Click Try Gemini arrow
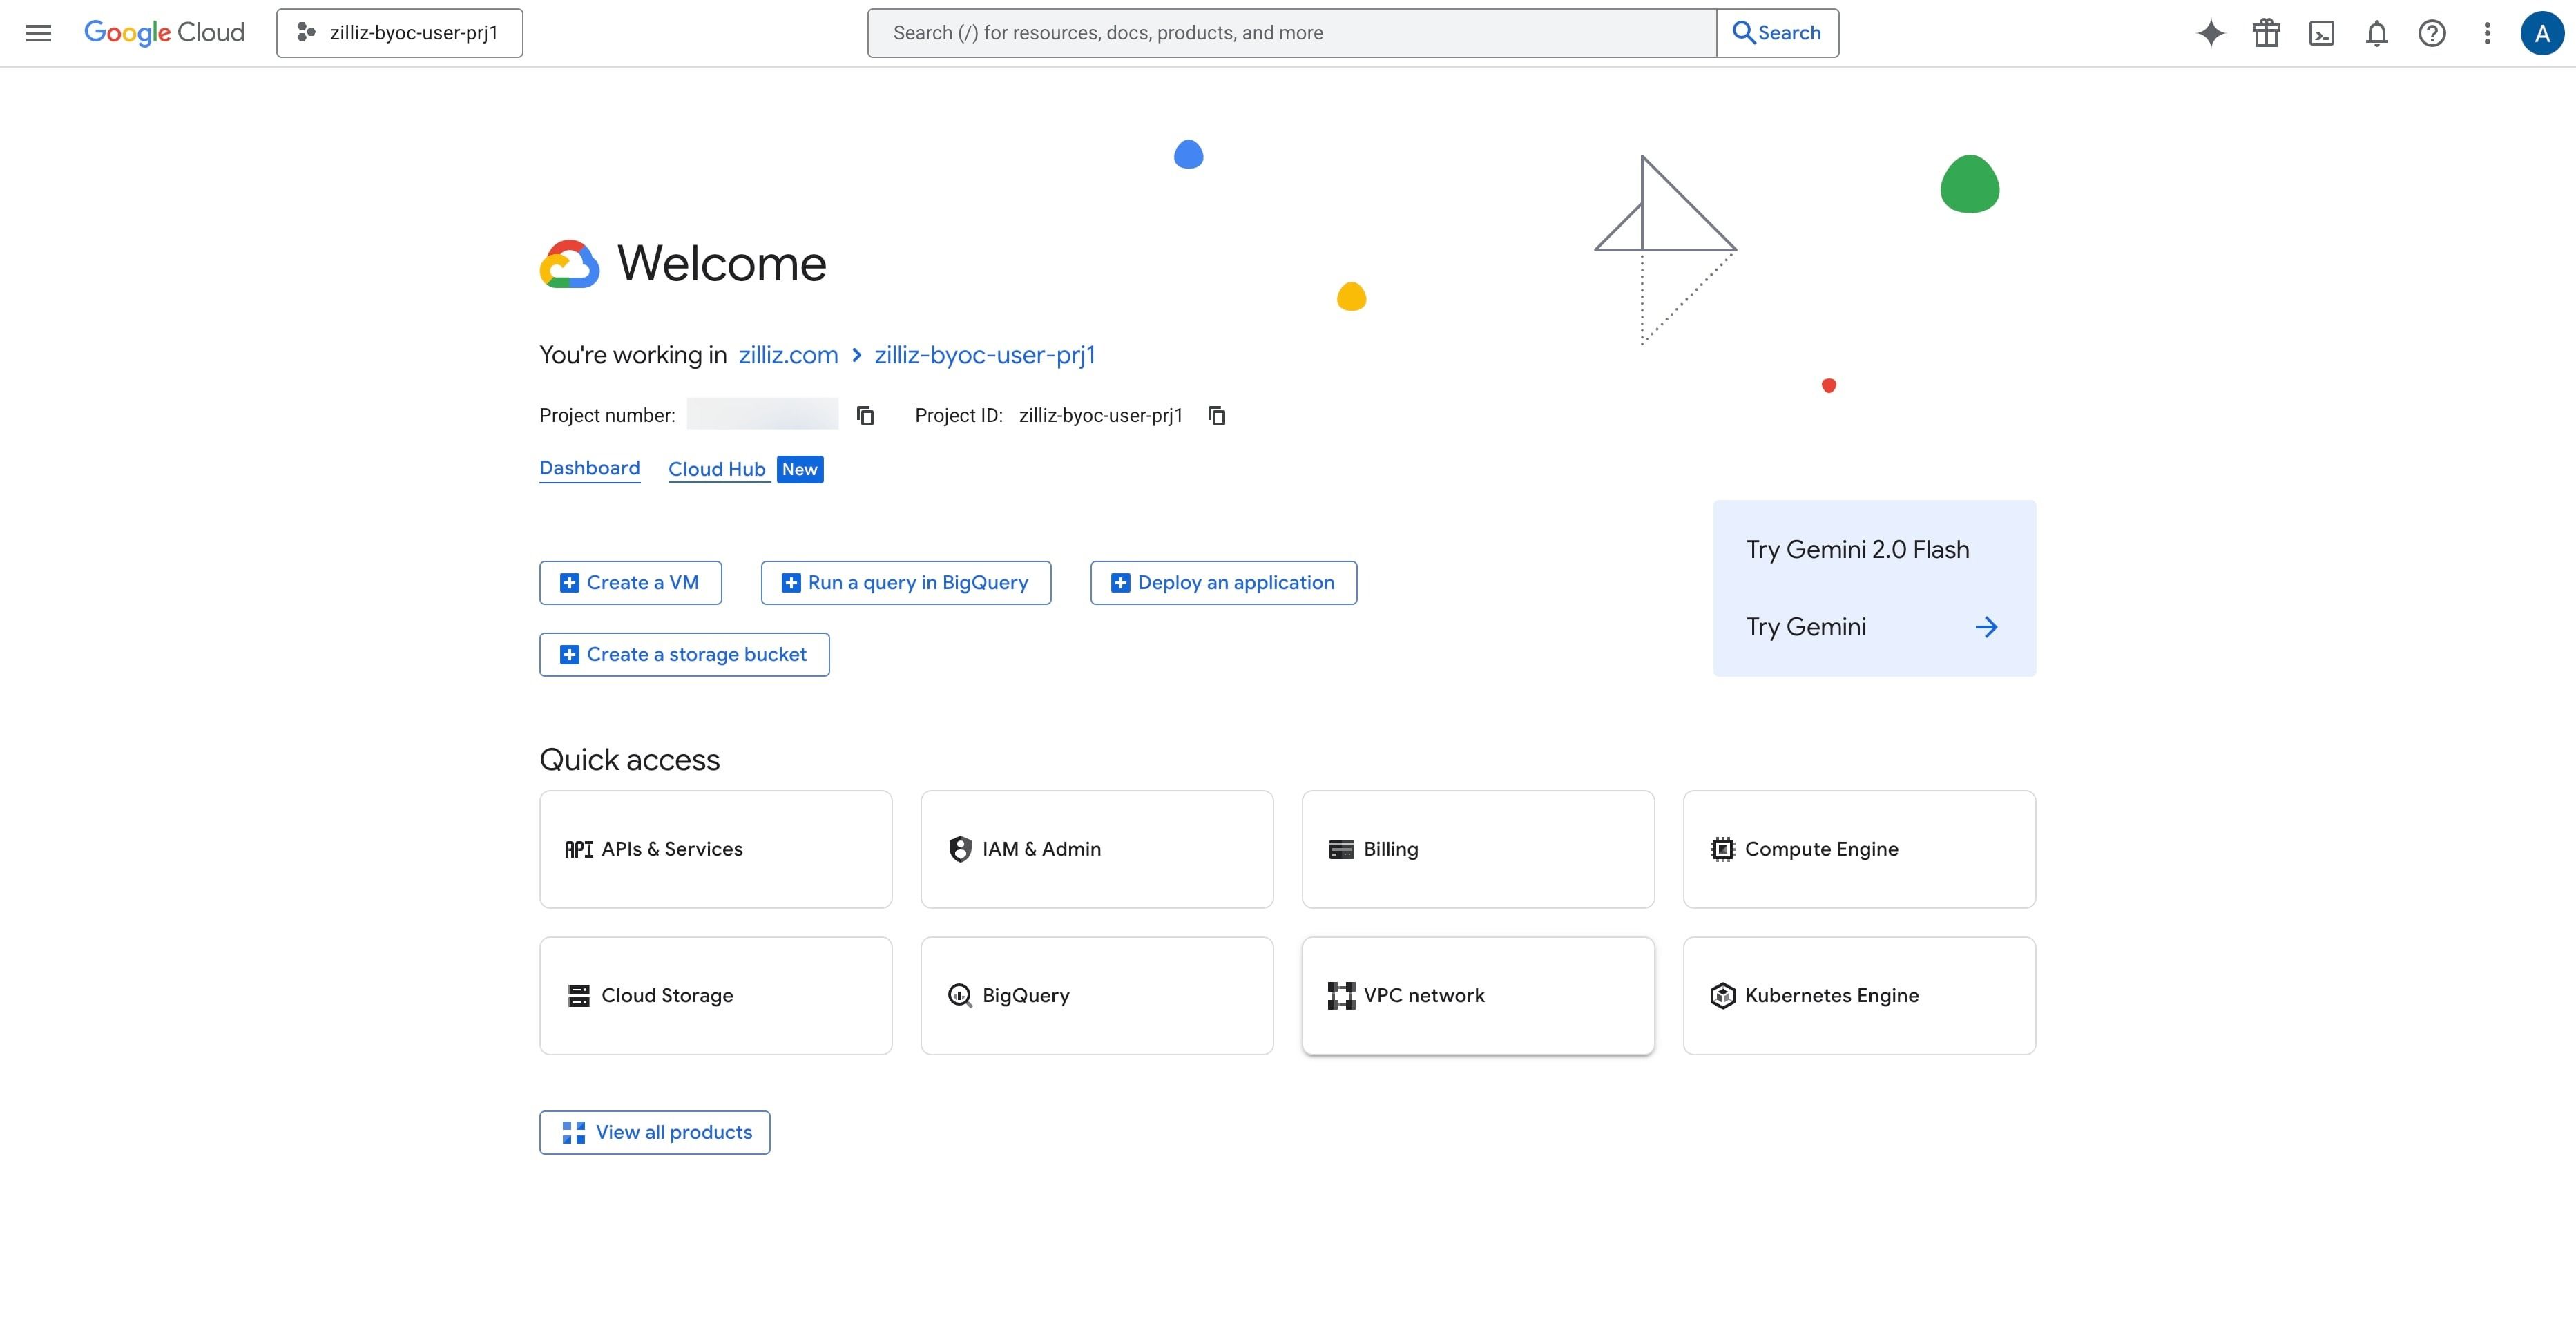This screenshot has width=2576, height=1337. (x=1986, y=627)
